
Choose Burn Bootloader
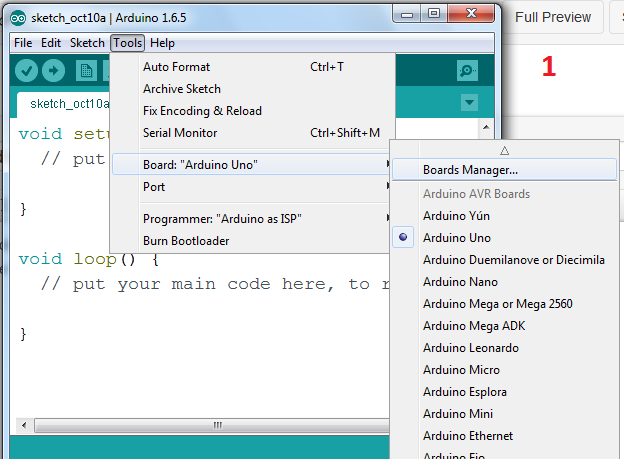(x=251, y=240)
